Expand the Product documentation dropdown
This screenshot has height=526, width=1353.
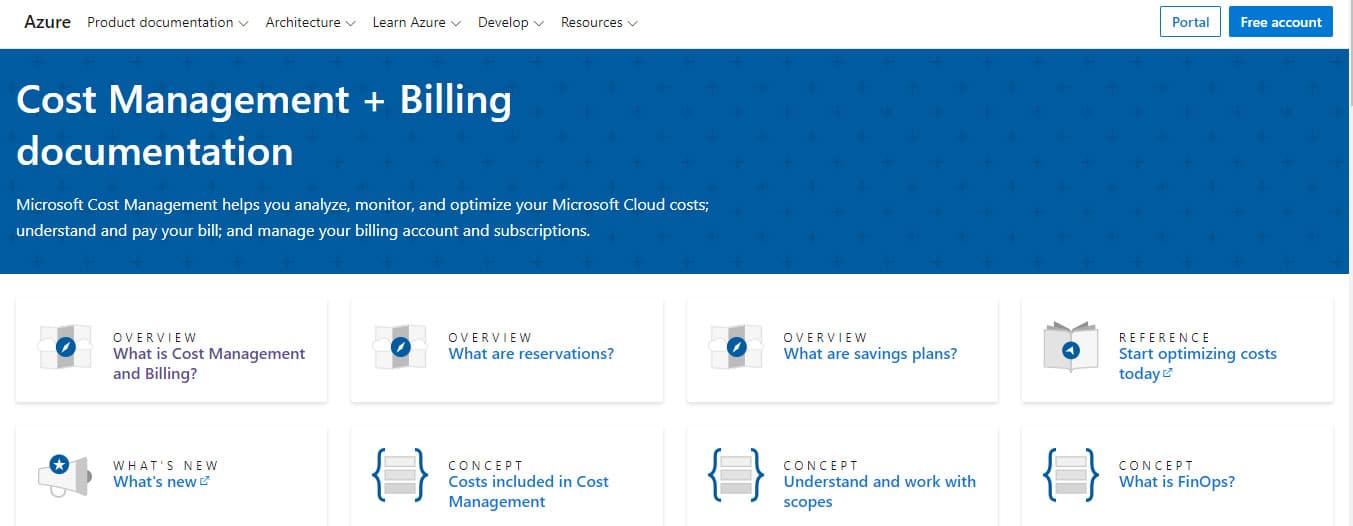click(x=167, y=22)
